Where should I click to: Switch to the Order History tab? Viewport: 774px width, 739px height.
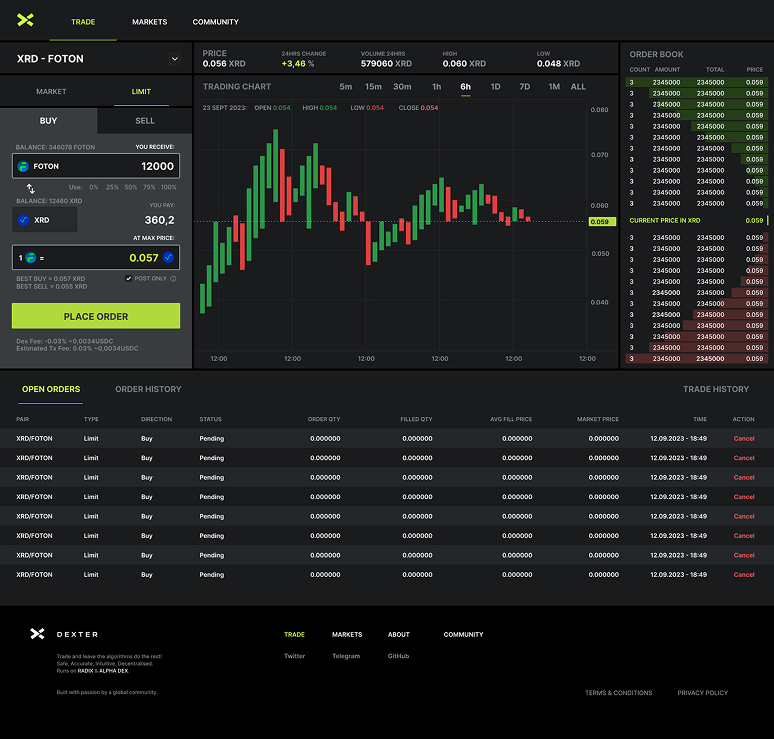point(148,389)
